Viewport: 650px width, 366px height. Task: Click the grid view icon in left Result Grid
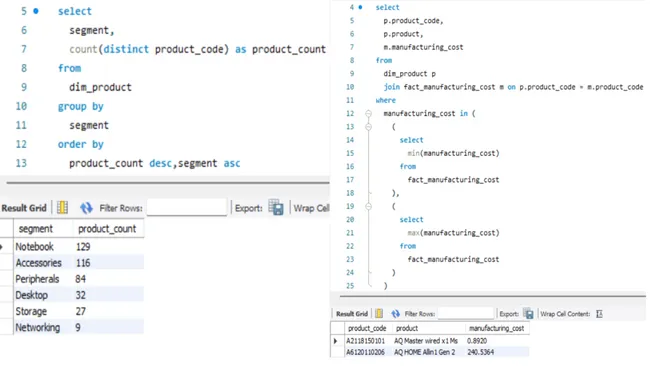[62, 207]
